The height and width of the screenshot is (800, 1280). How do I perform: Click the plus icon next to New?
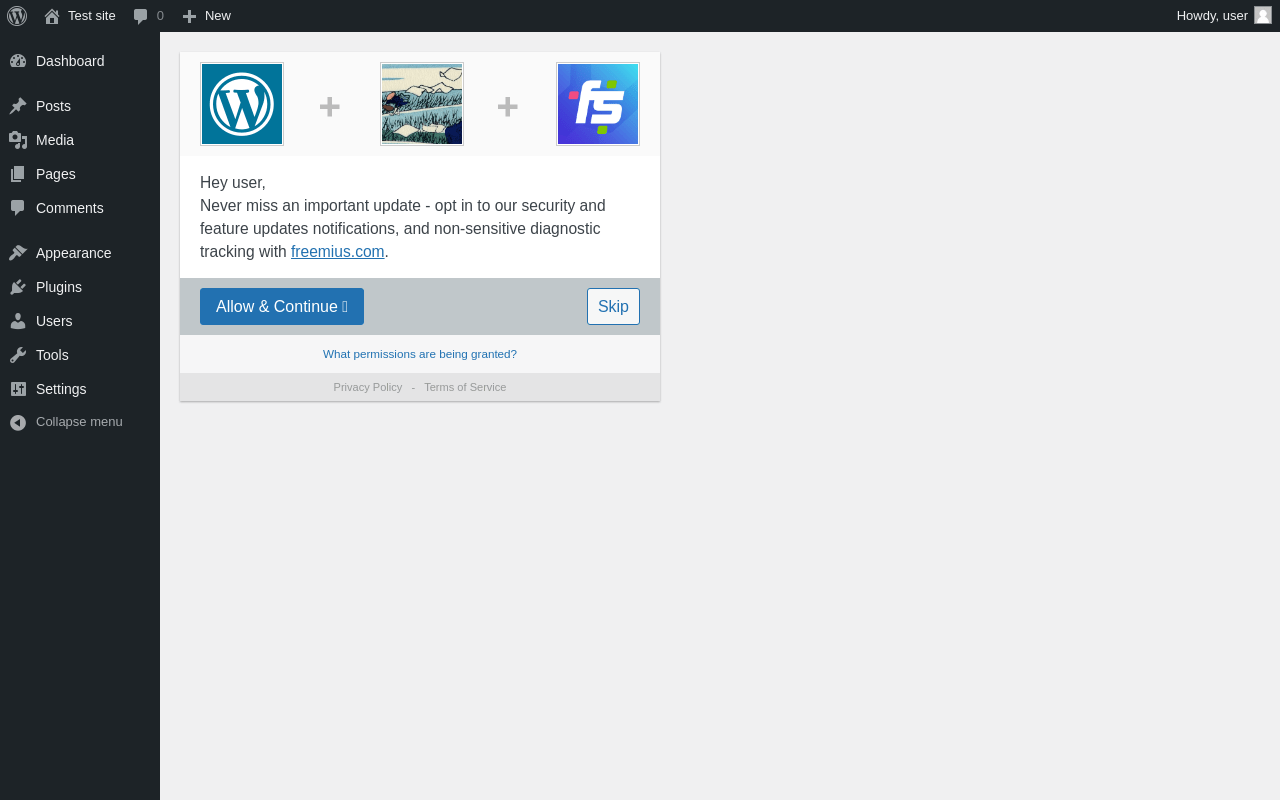(x=189, y=16)
